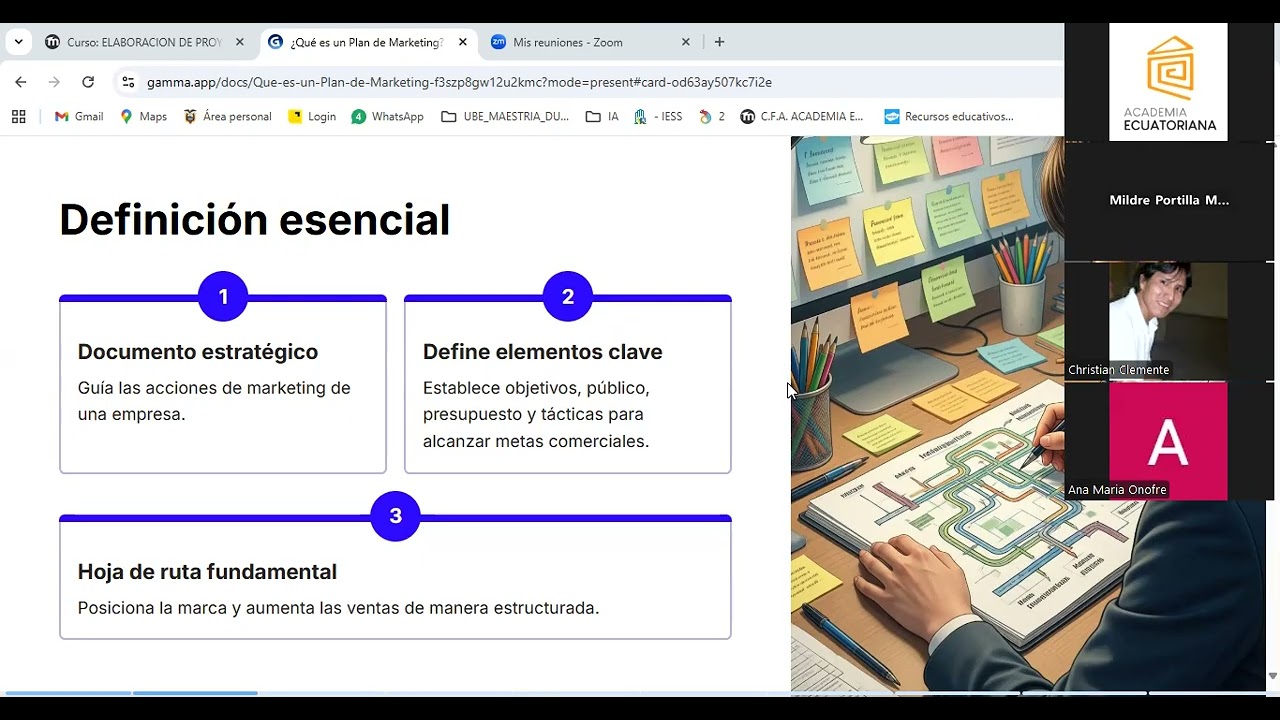
Task: Select the Definición esencial heading
Action: tap(255, 220)
